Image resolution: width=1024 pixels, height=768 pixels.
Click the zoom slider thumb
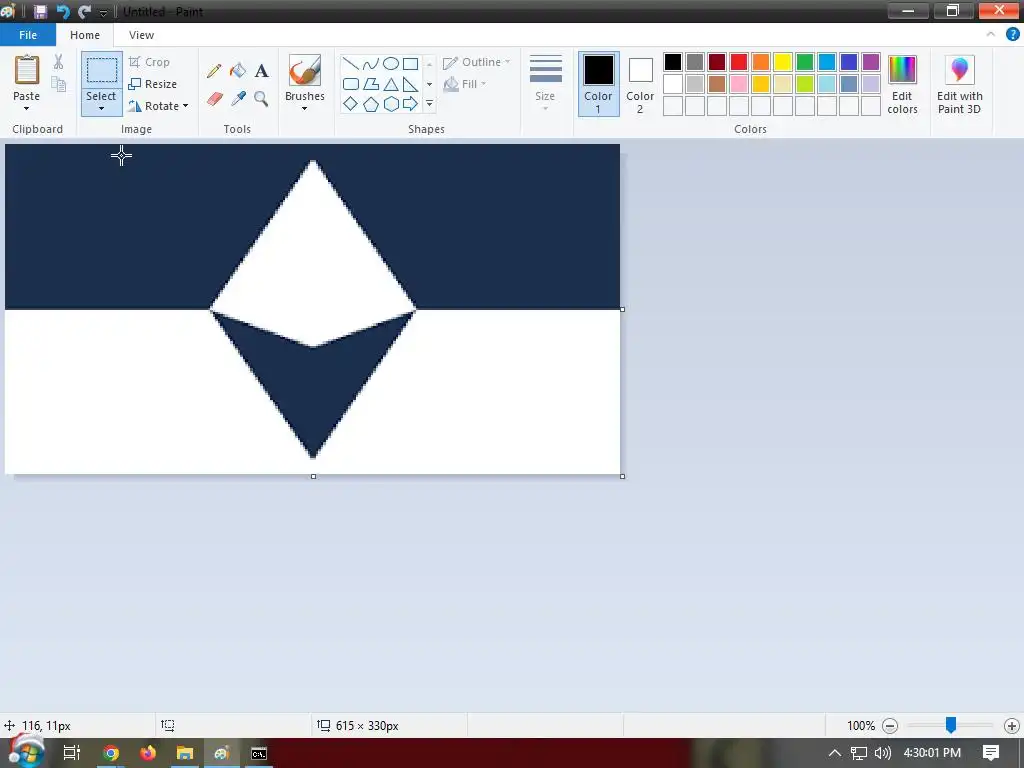[x=951, y=725]
